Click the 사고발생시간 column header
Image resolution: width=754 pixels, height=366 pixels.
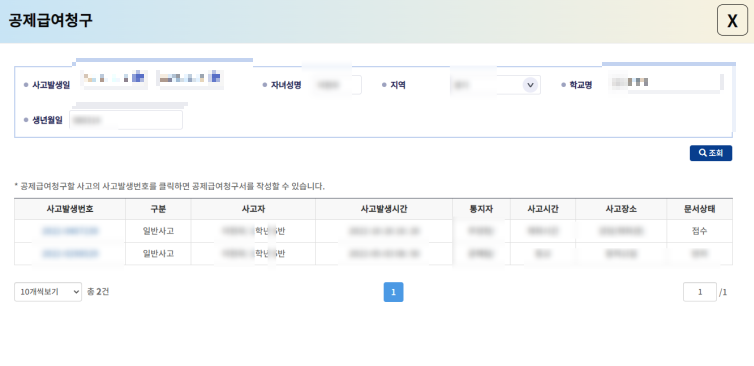pos(384,209)
